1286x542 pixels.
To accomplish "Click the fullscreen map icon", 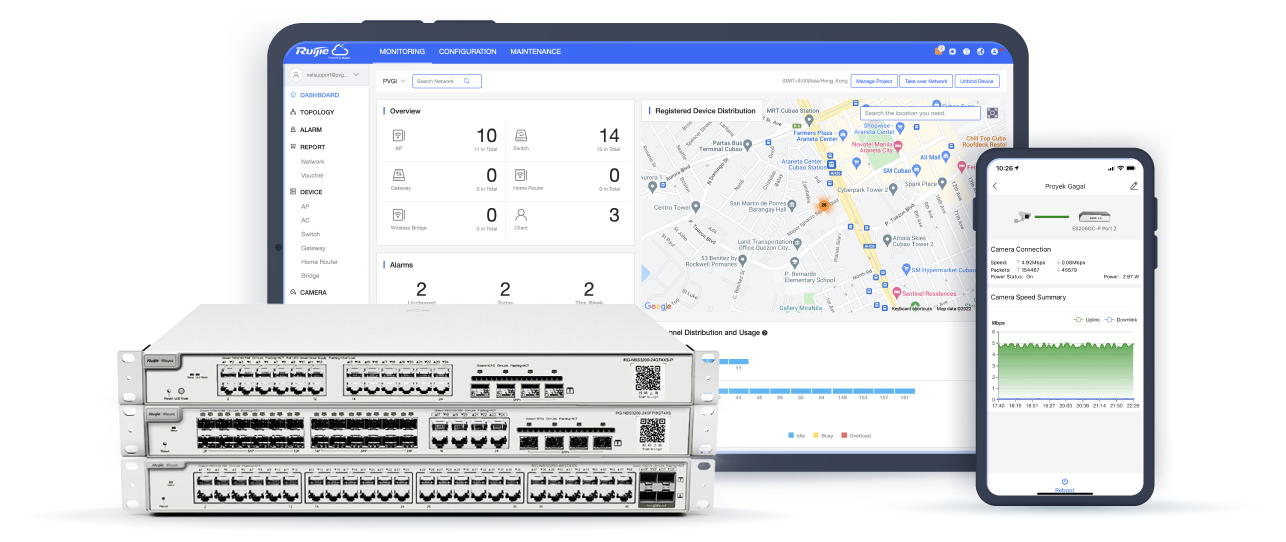I will click(992, 113).
